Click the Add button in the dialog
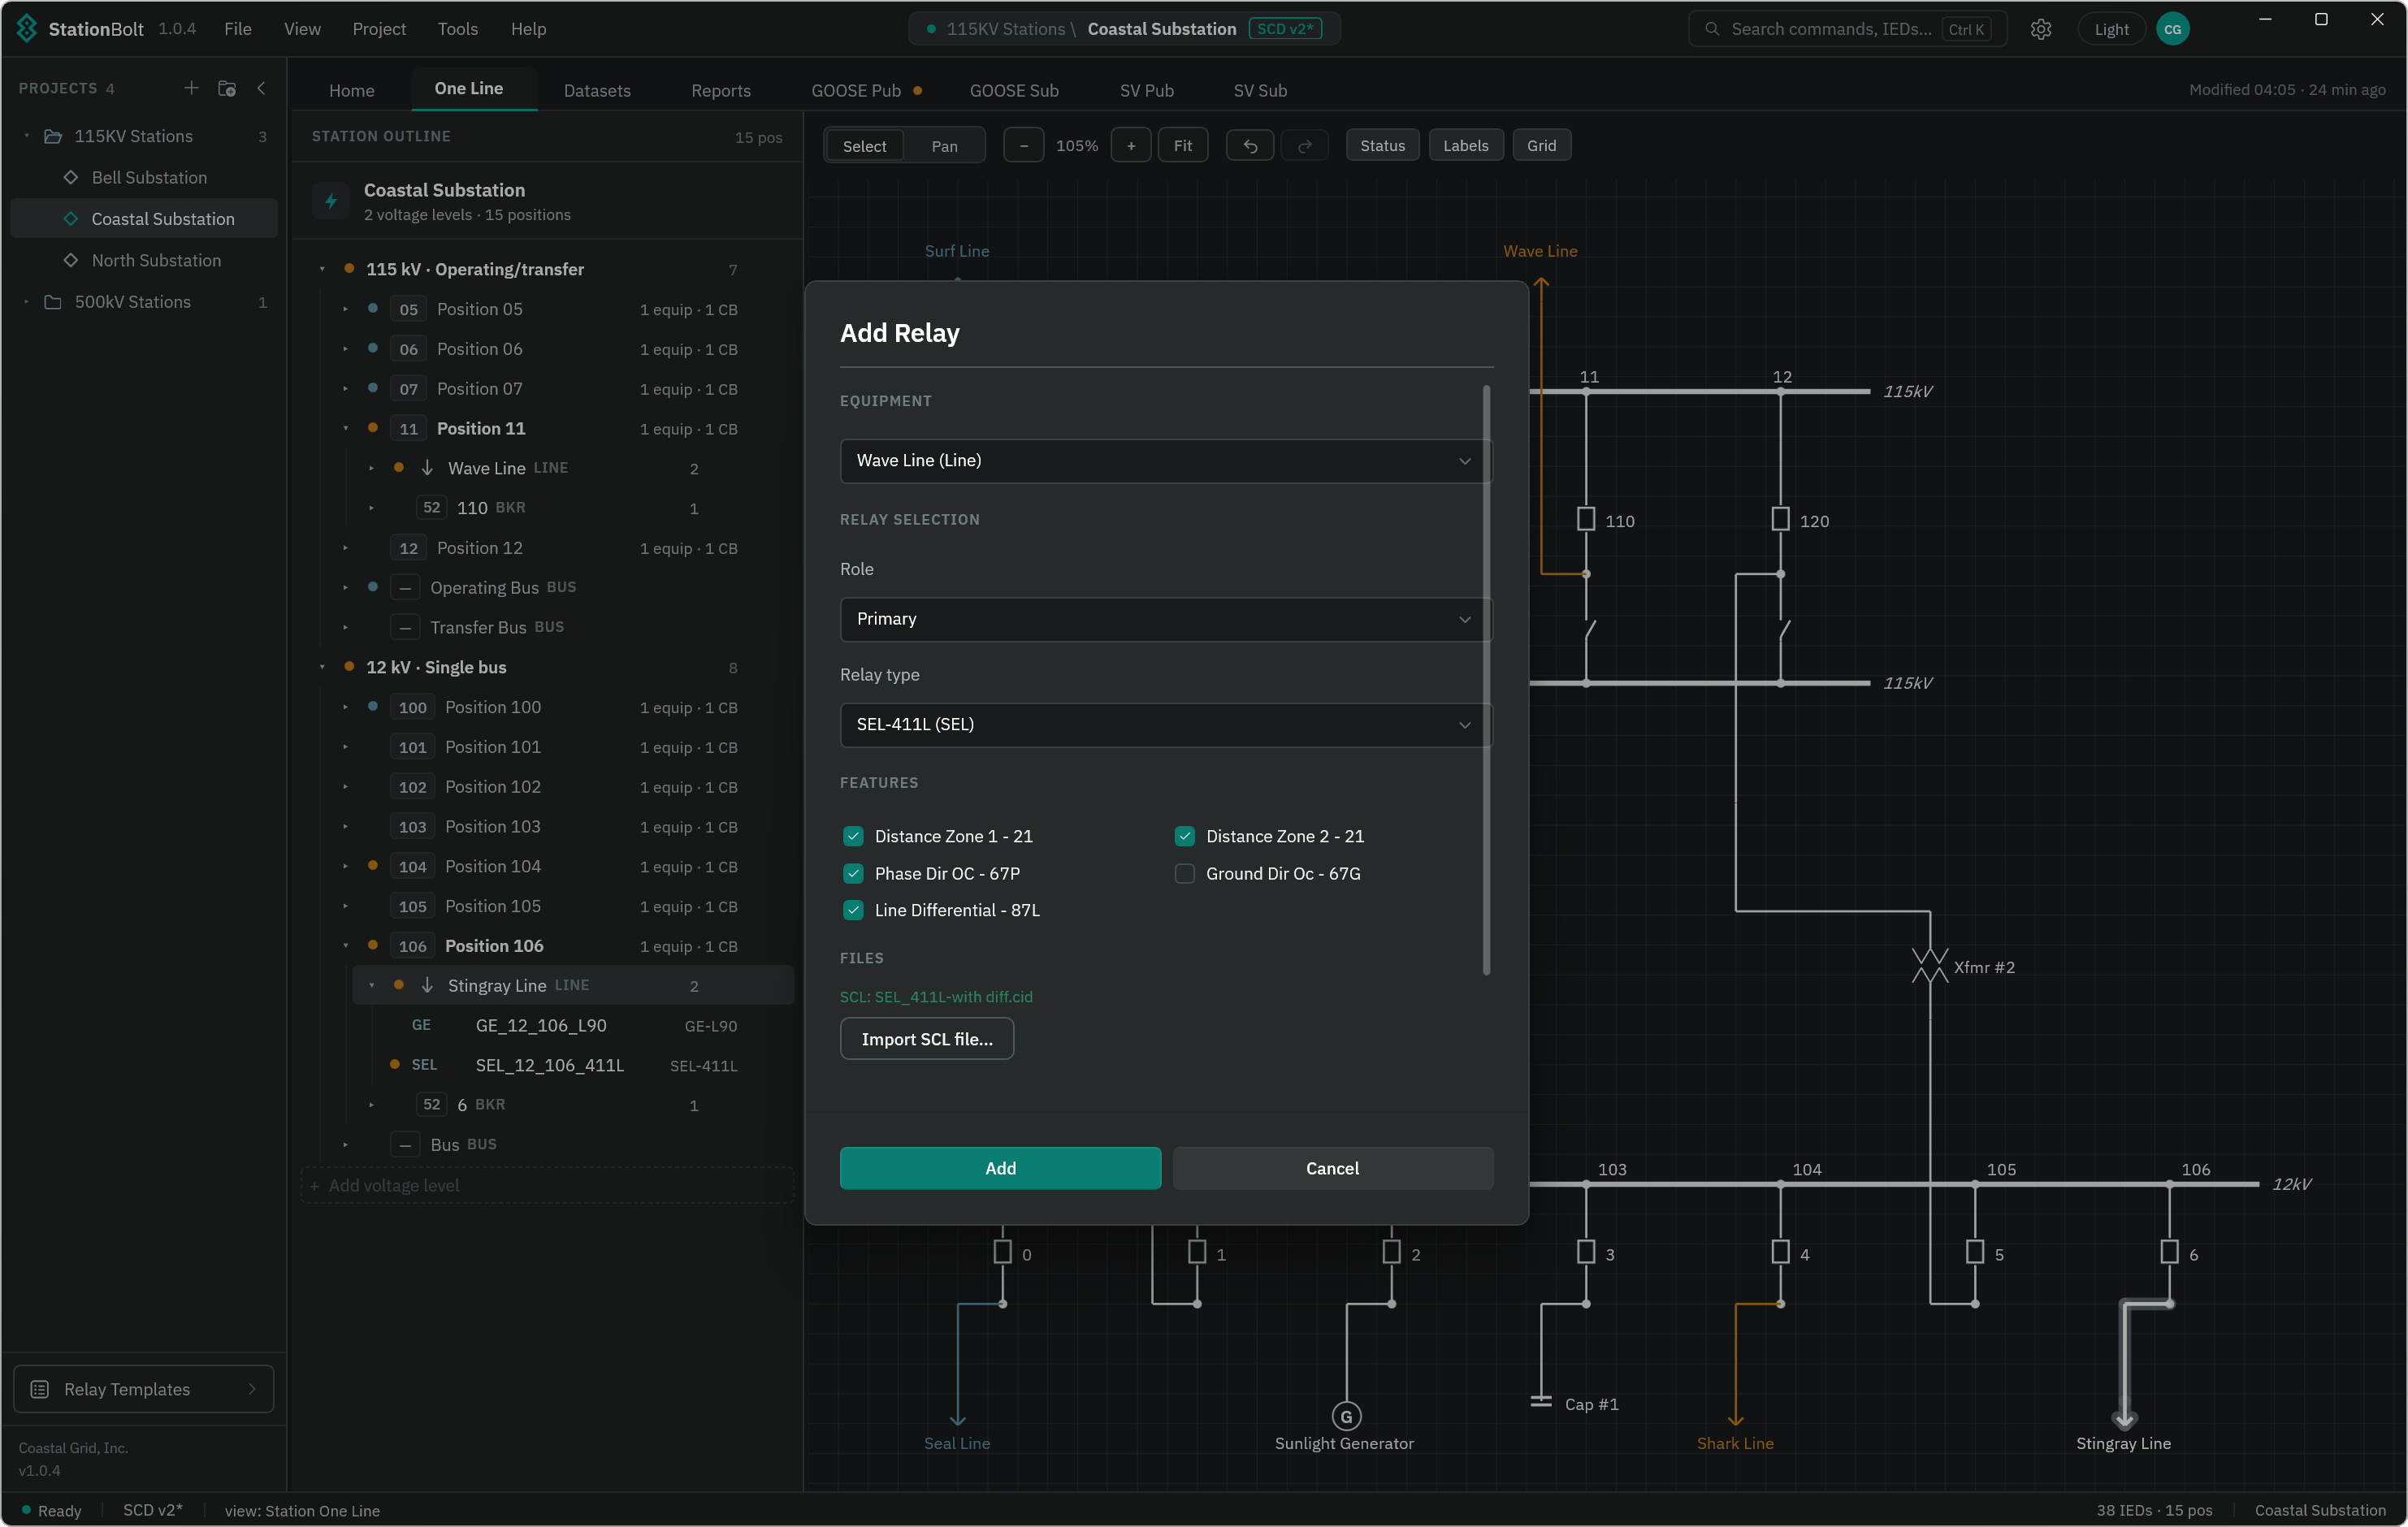The height and width of the screenshot is (1527, 2408). [1000, 1168]
